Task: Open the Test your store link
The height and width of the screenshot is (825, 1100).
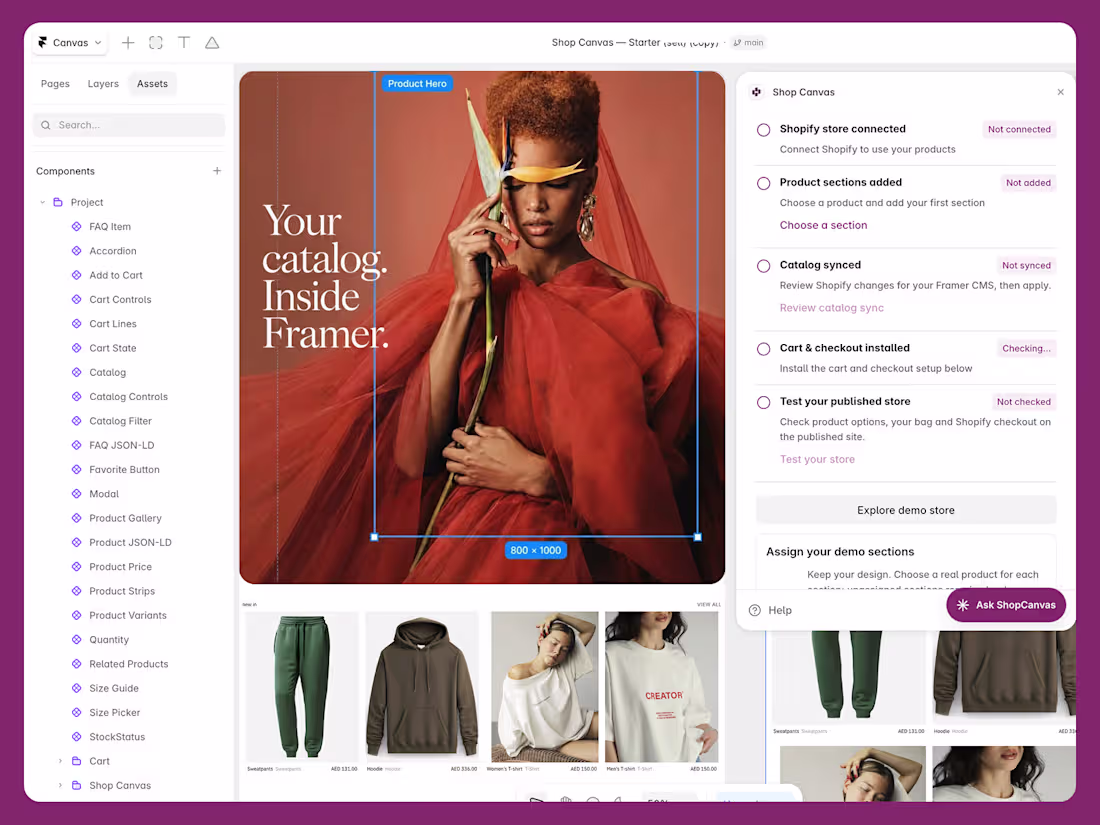Action: point(817,460)
